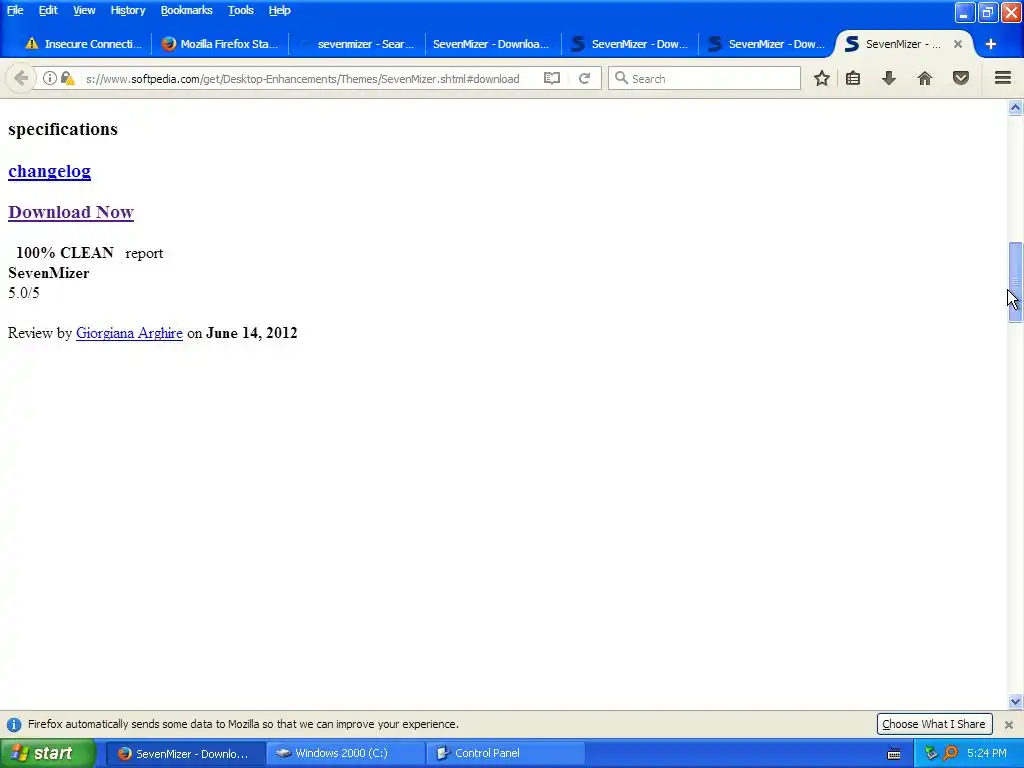The width and height of the screenshot is (1024, 768).
Task: Reload the current page
Action: coord(584,78)
